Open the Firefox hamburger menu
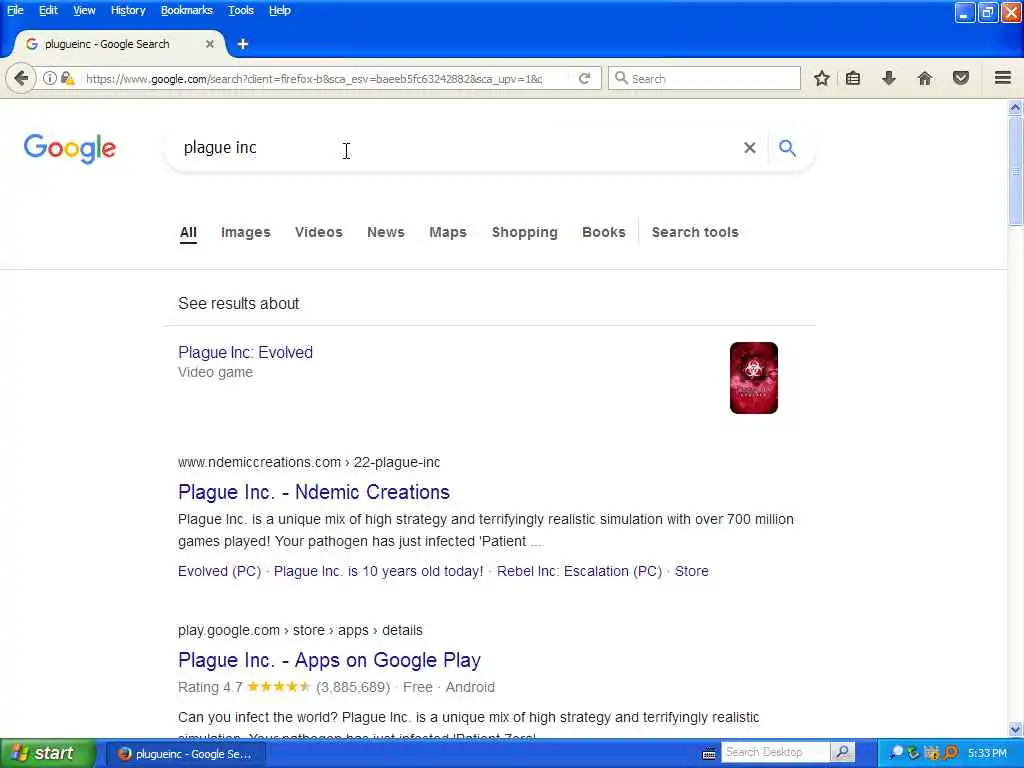1024x768 pixels. click(1003, 78)
